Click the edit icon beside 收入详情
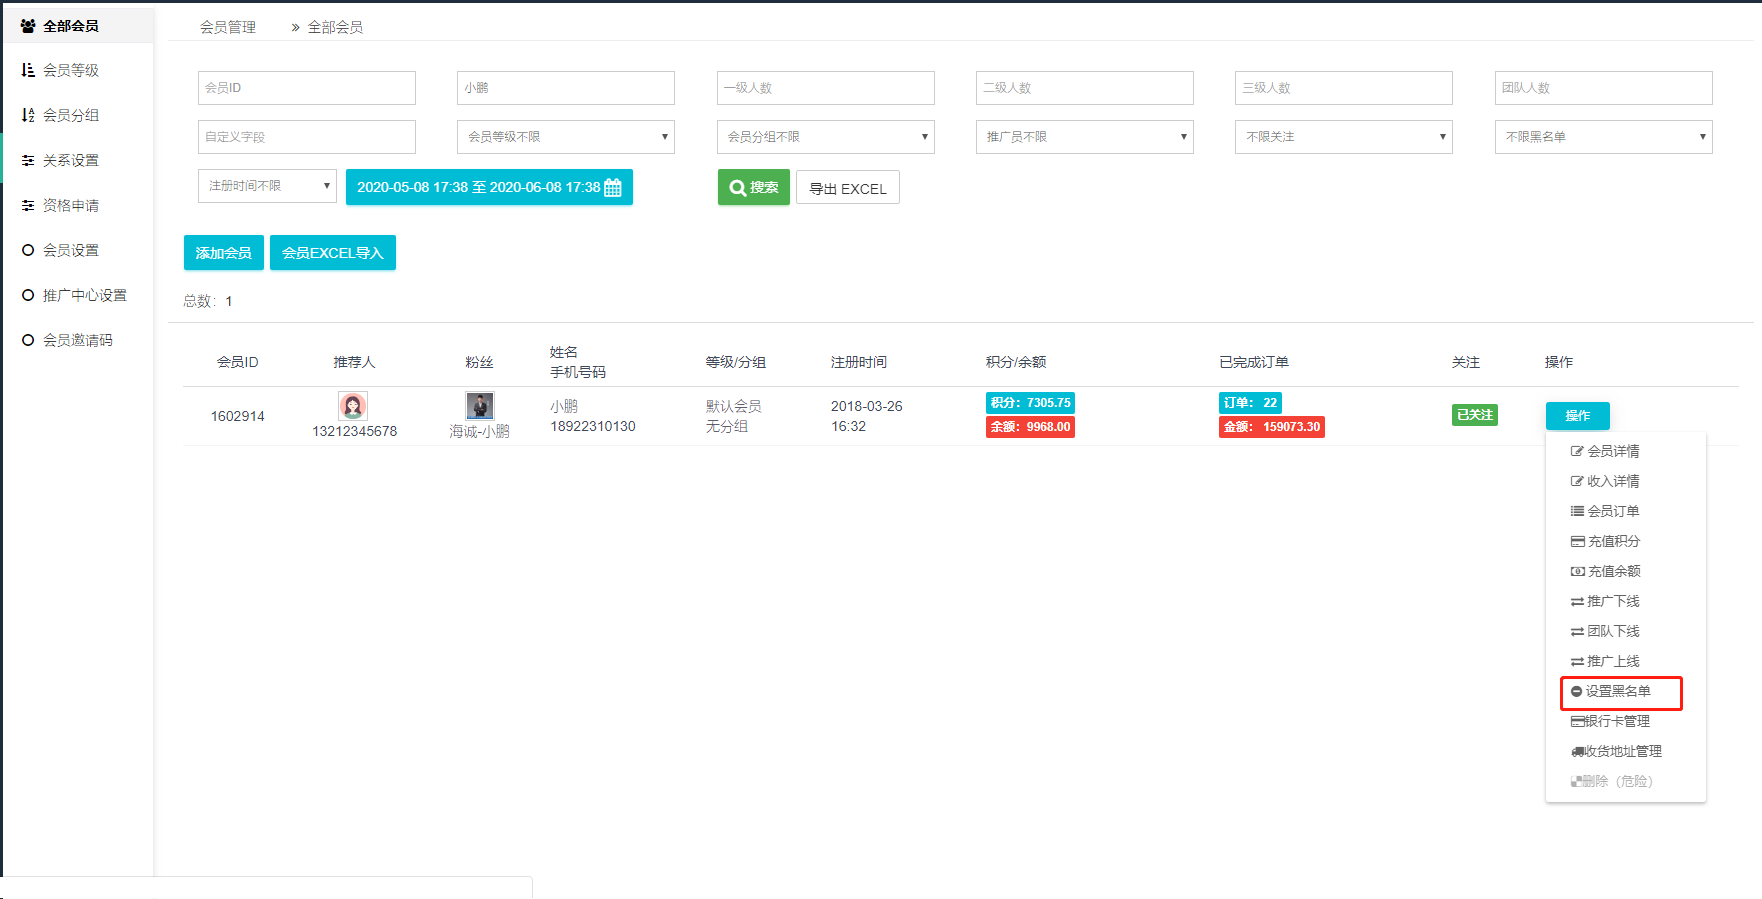The height and width of the screenshot is (899, 1762). click(x=1577, y=481)
